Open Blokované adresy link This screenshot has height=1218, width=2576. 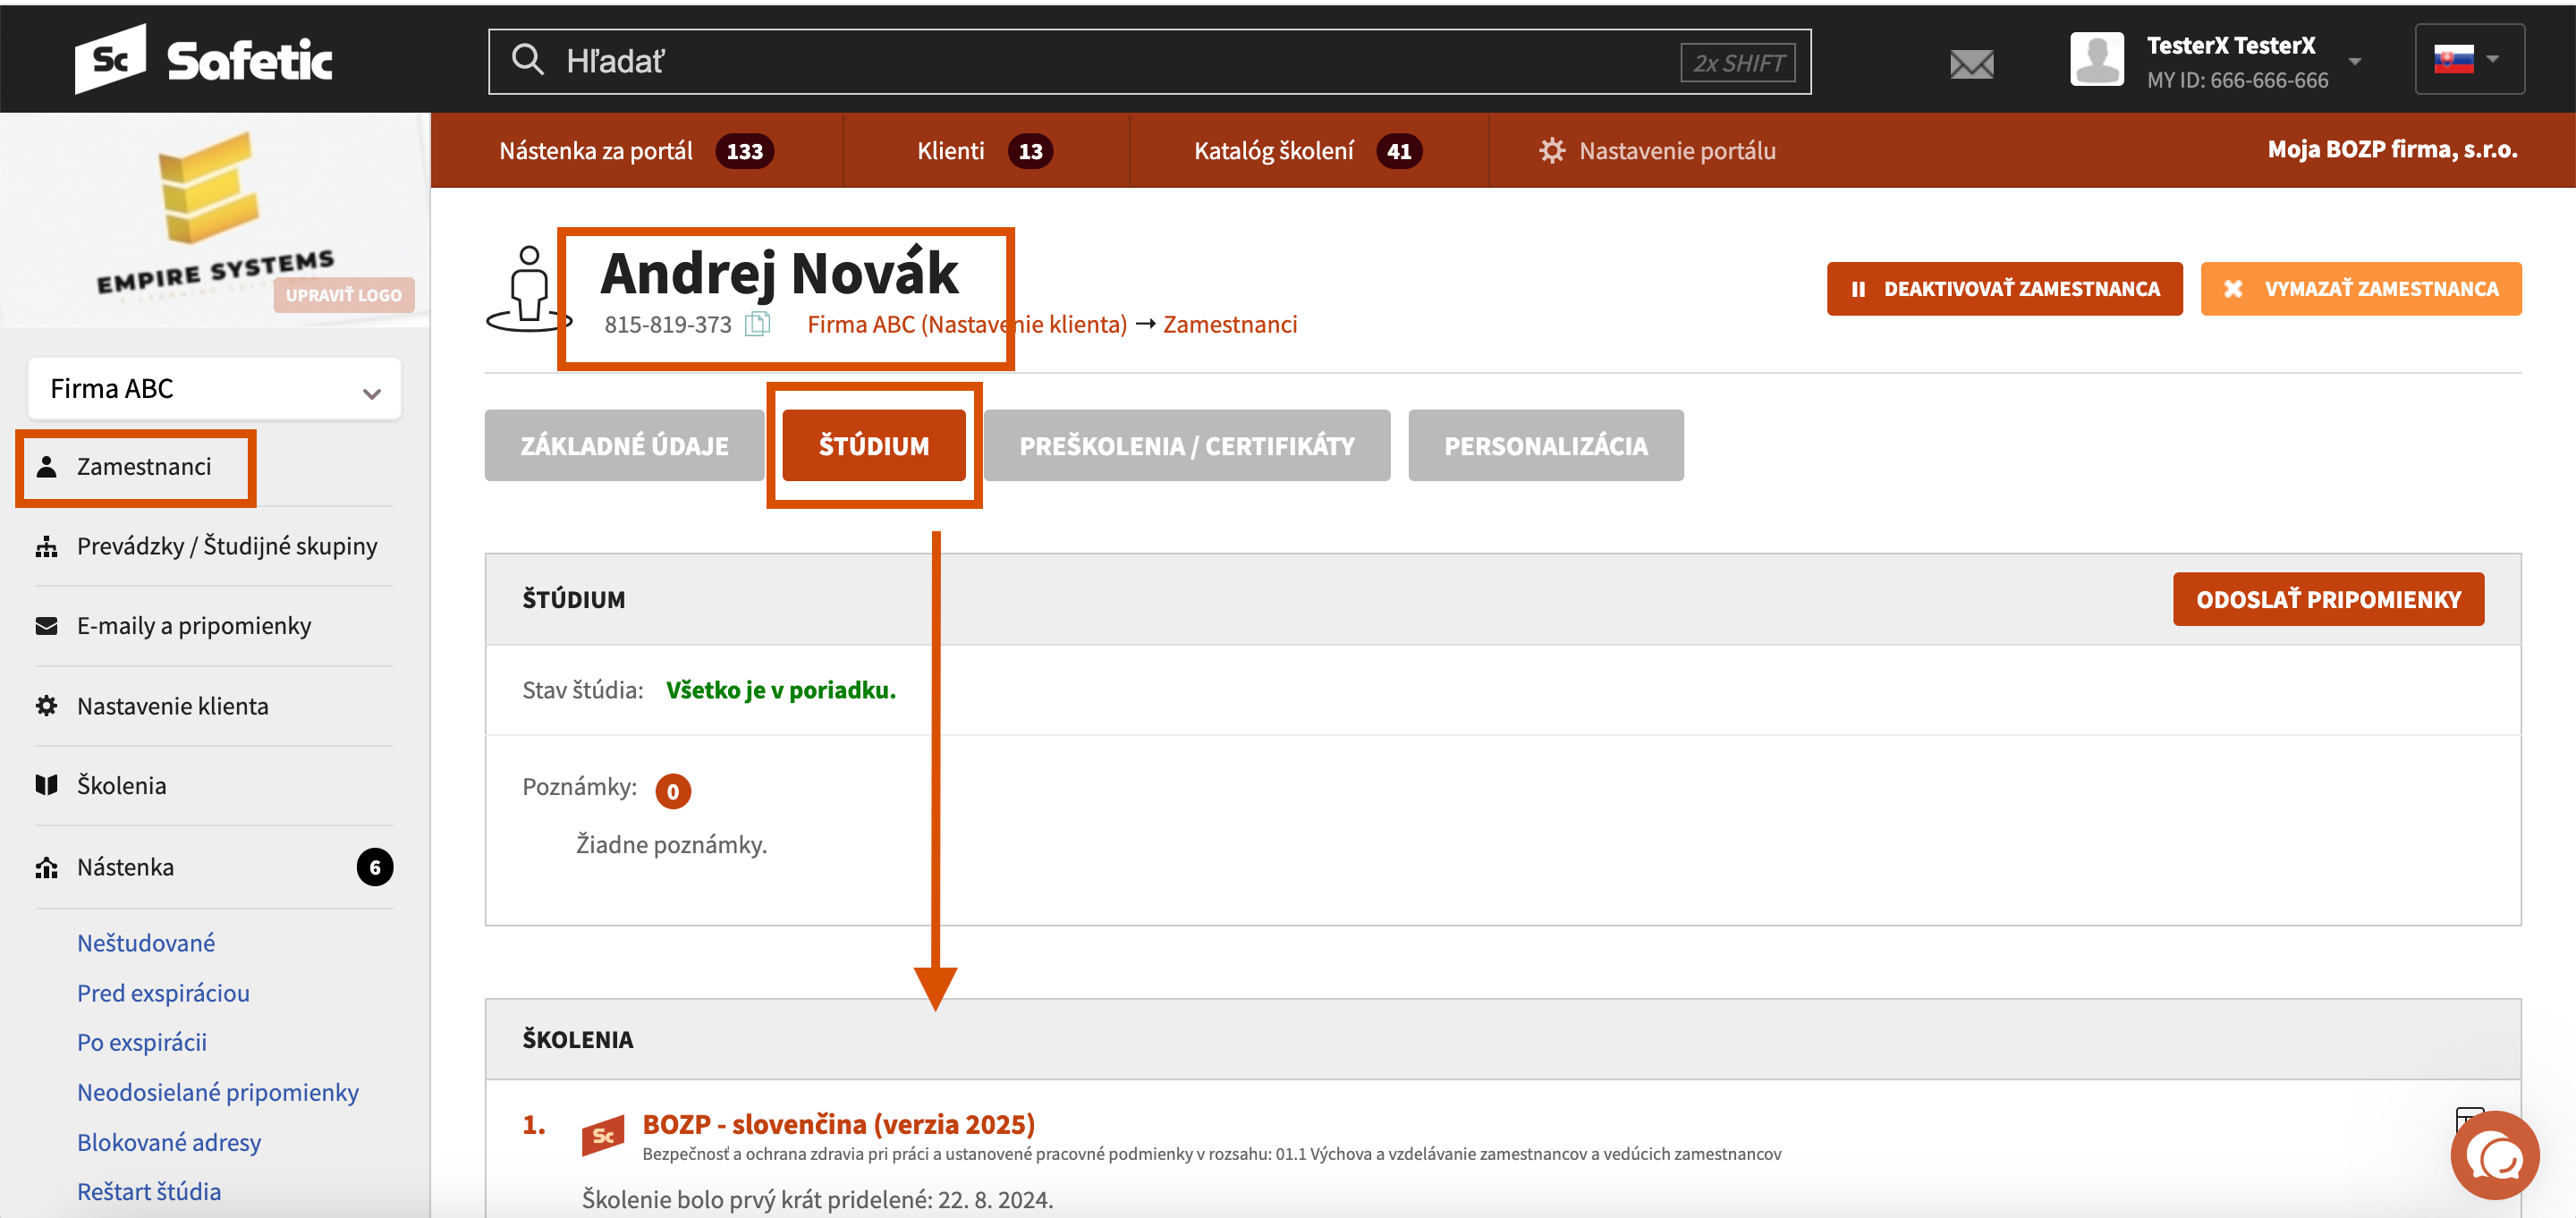coord(169,1142)
